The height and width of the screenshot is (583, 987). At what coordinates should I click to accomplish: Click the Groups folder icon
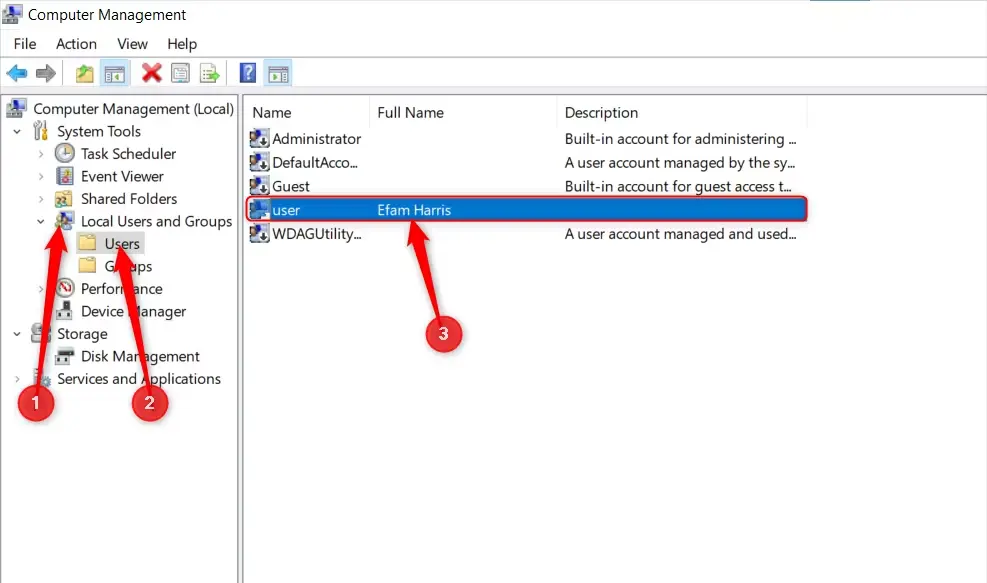[x=87, y=266]
